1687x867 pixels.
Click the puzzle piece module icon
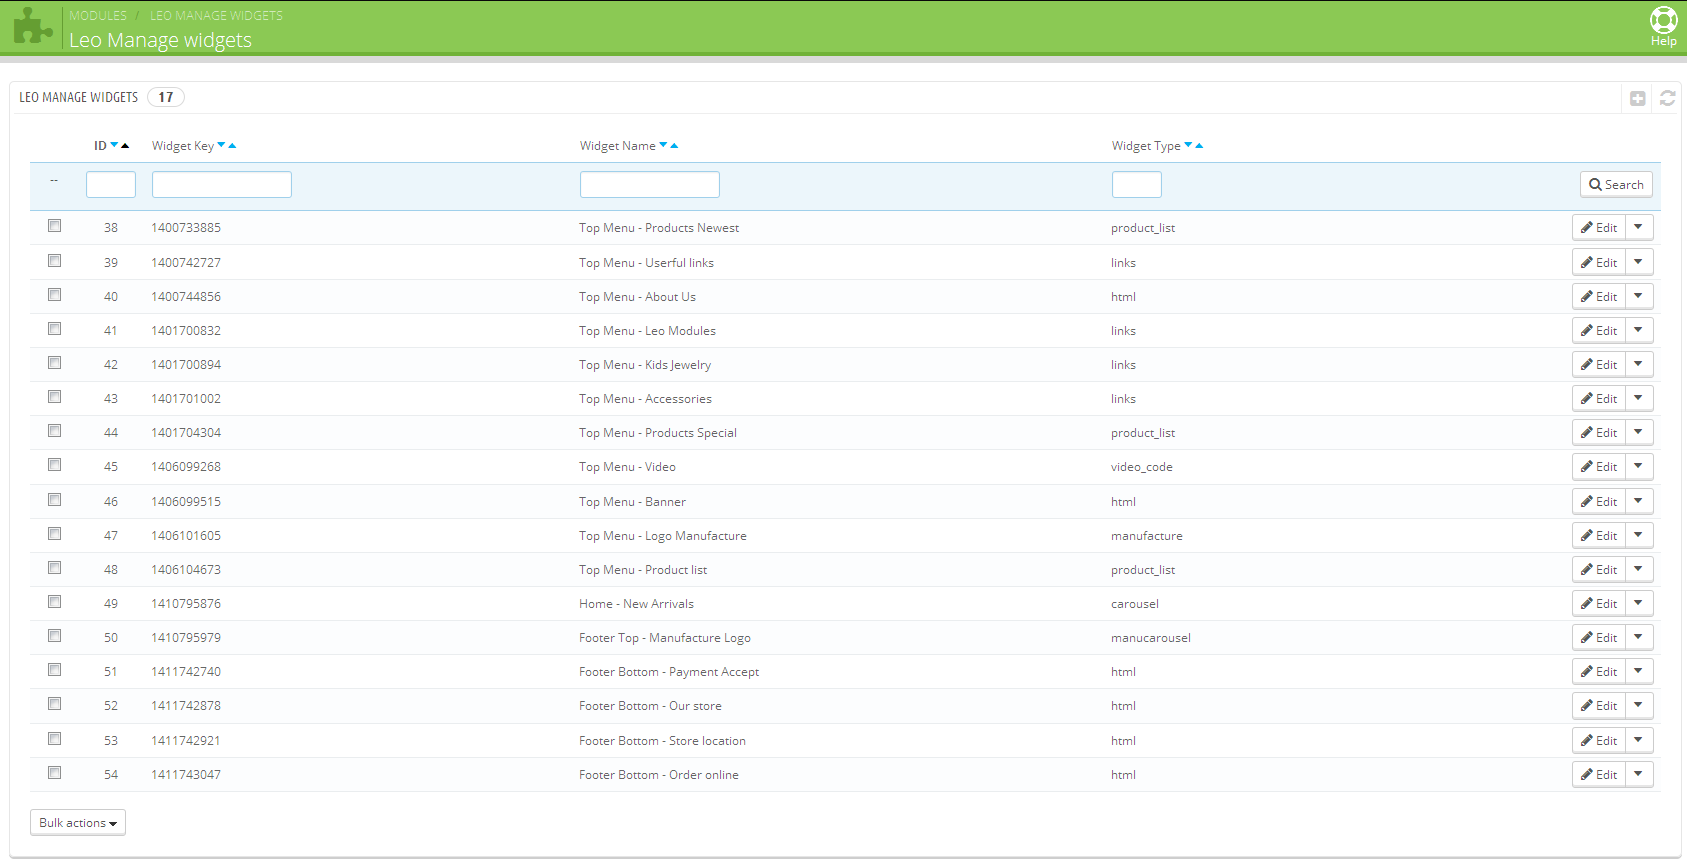32,26
